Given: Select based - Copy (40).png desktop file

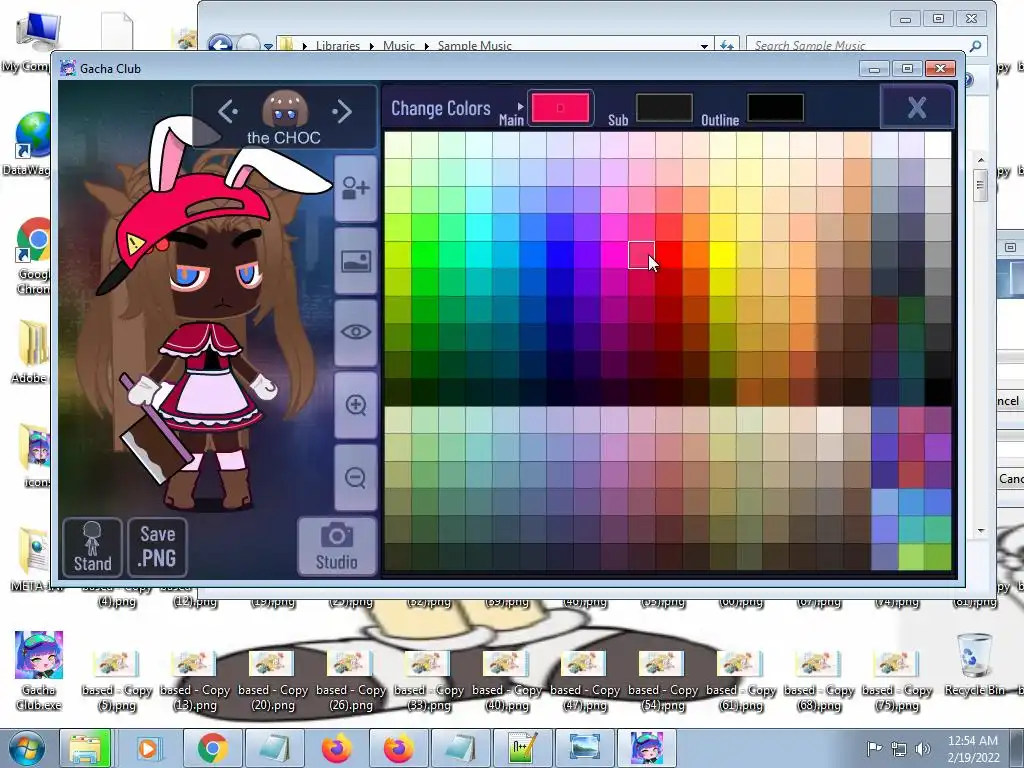Looking at the screenshot, I should point(507,680).
